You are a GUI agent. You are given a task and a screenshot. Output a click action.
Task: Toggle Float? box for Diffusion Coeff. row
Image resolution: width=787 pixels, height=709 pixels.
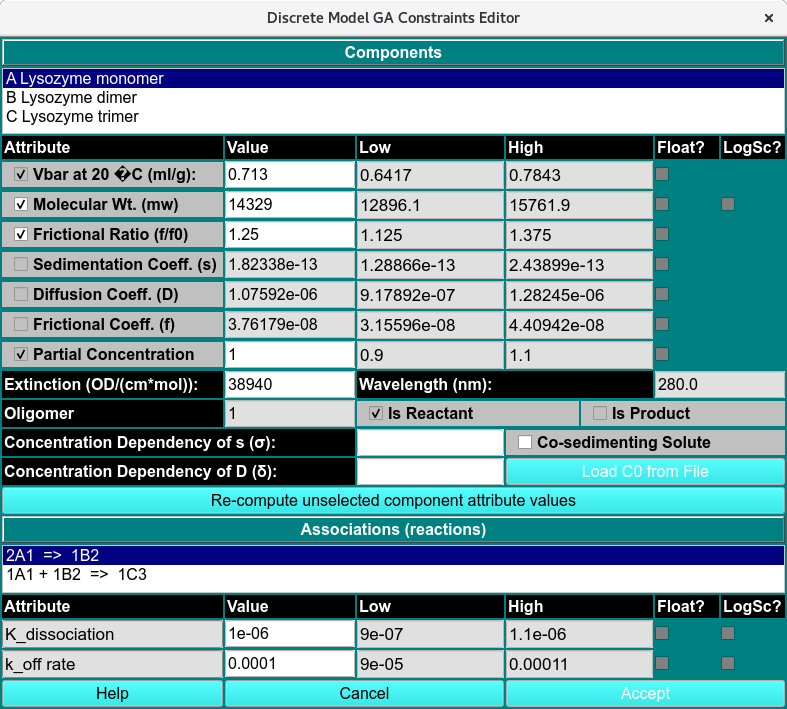(x=662, y=294)
